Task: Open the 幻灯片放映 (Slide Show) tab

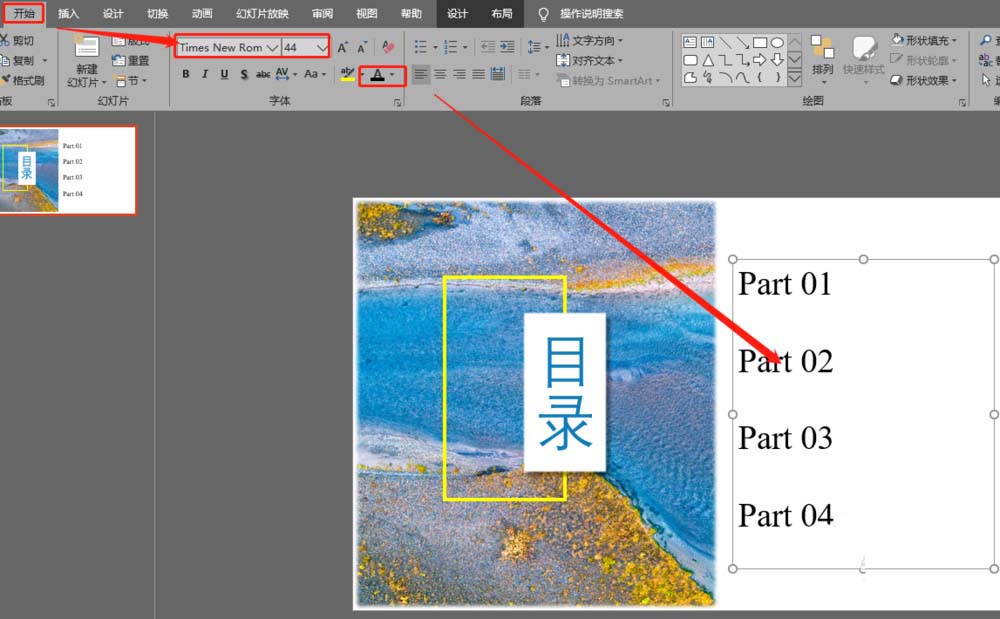Action: point(262,13)
